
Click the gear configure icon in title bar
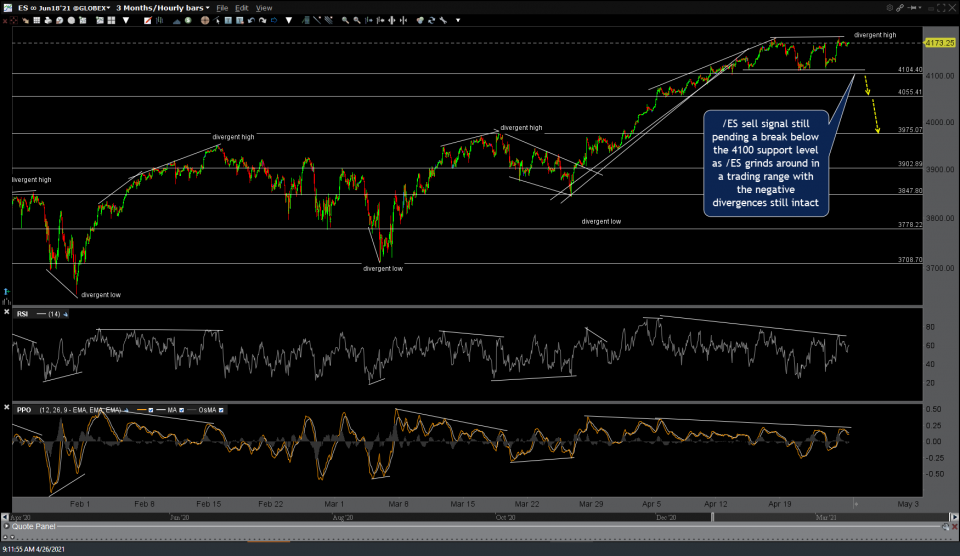point(890,8)
